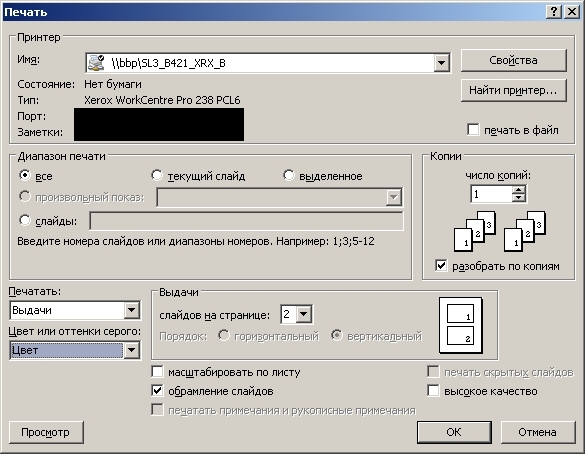Click the question mark help icon
Viewport: 585px width, 454px height.
554,12
